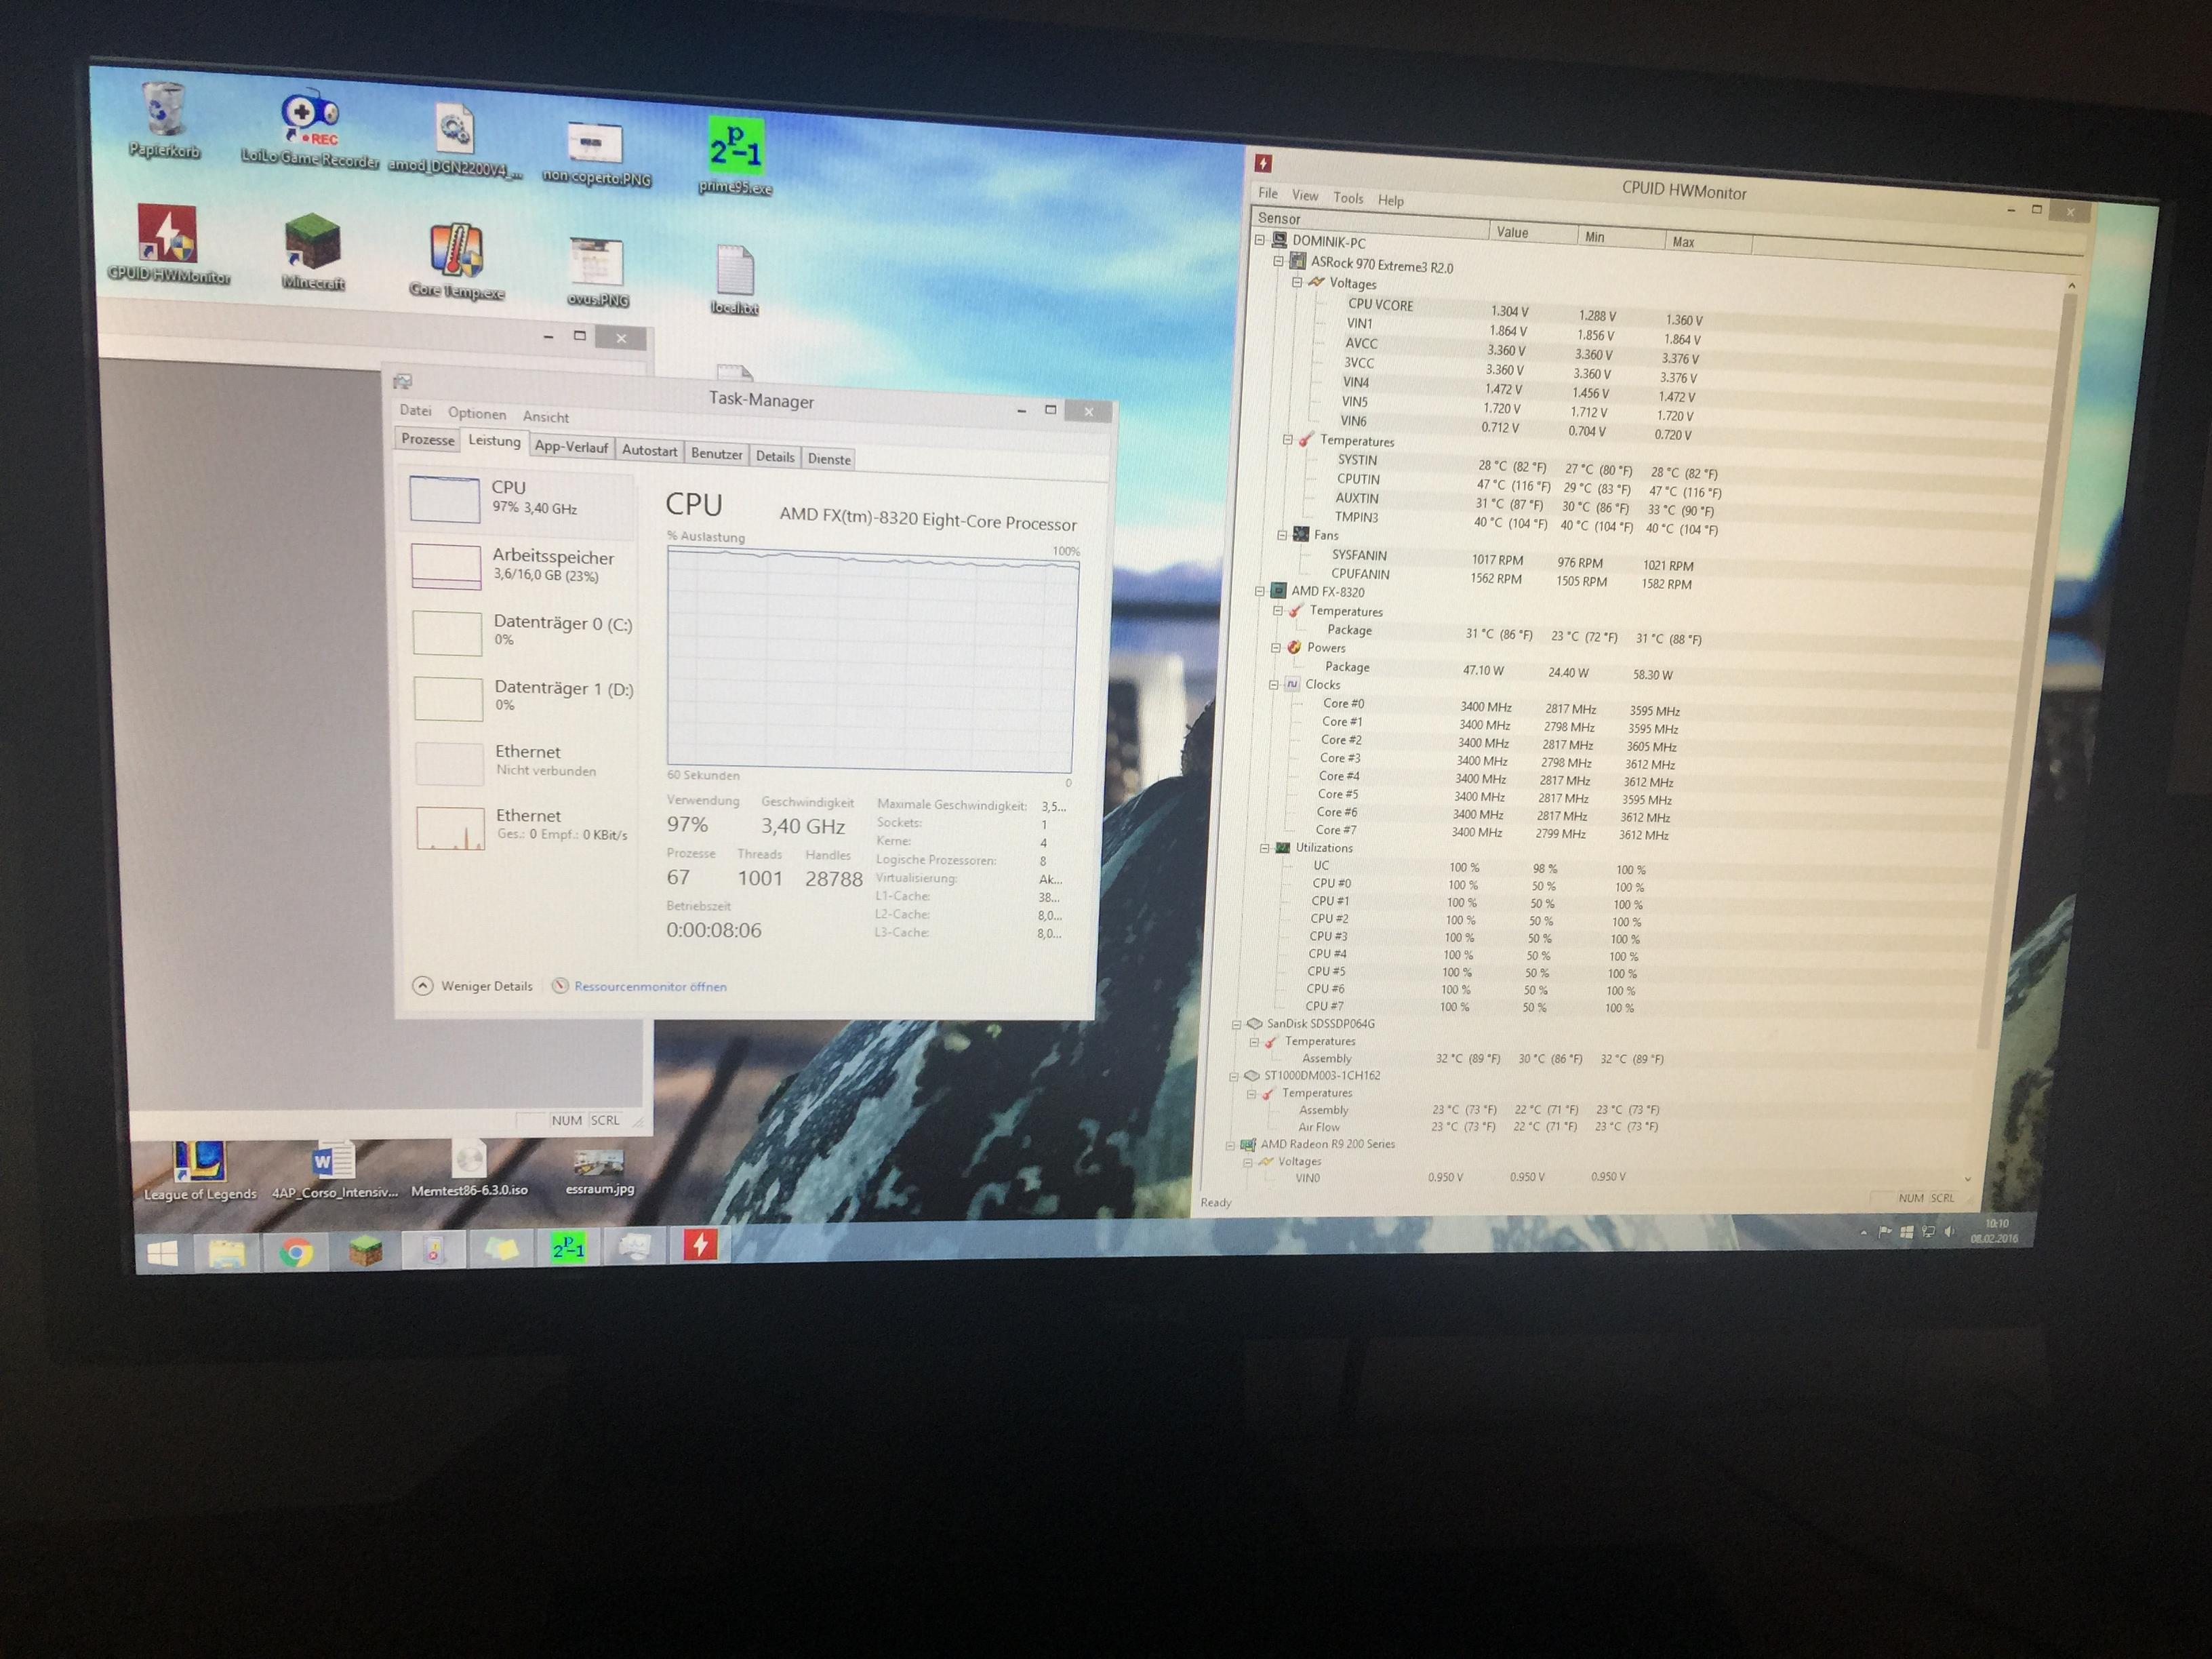Click the Windows Start button

coord(163,1253)
